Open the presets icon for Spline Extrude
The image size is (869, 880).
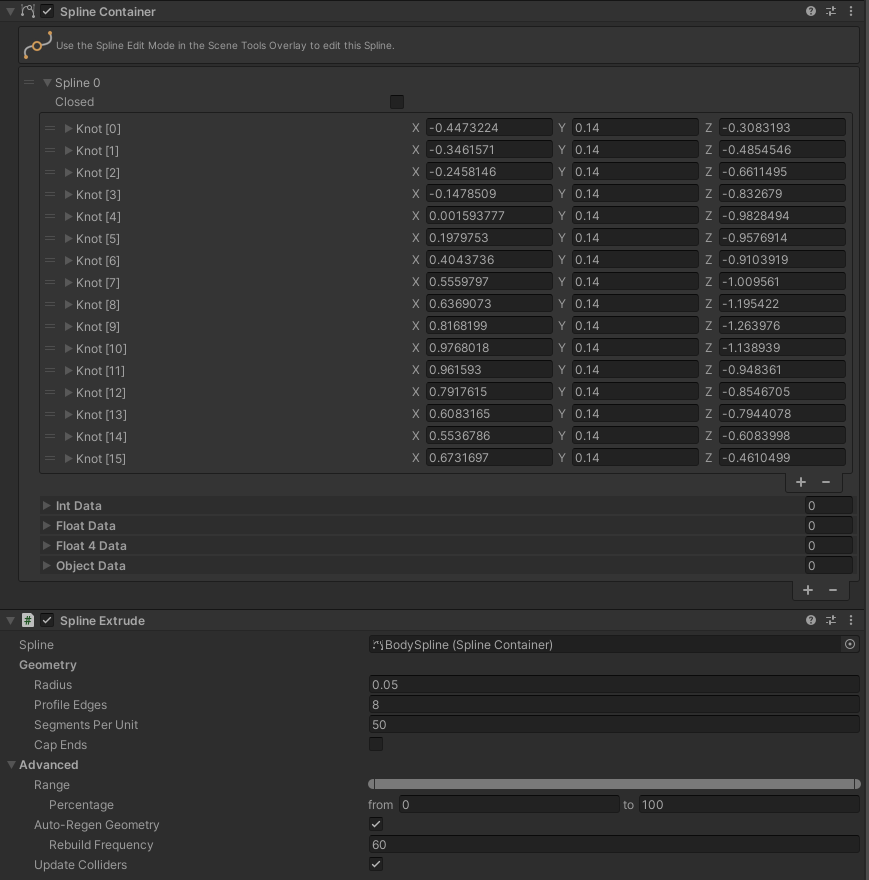click(x=829, y=620)
